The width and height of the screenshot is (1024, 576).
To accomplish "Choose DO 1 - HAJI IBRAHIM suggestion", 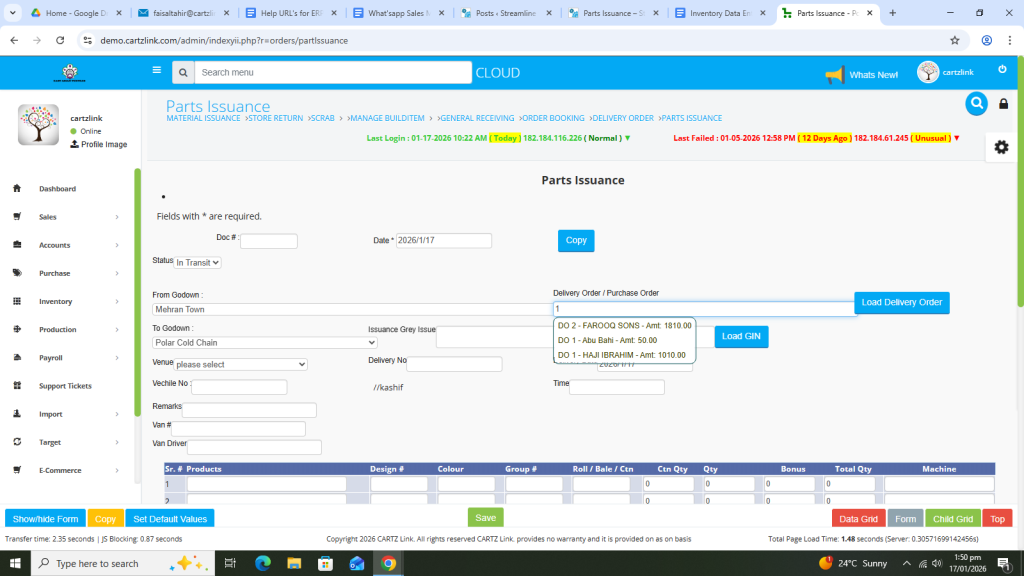I will tap(621, 355).
